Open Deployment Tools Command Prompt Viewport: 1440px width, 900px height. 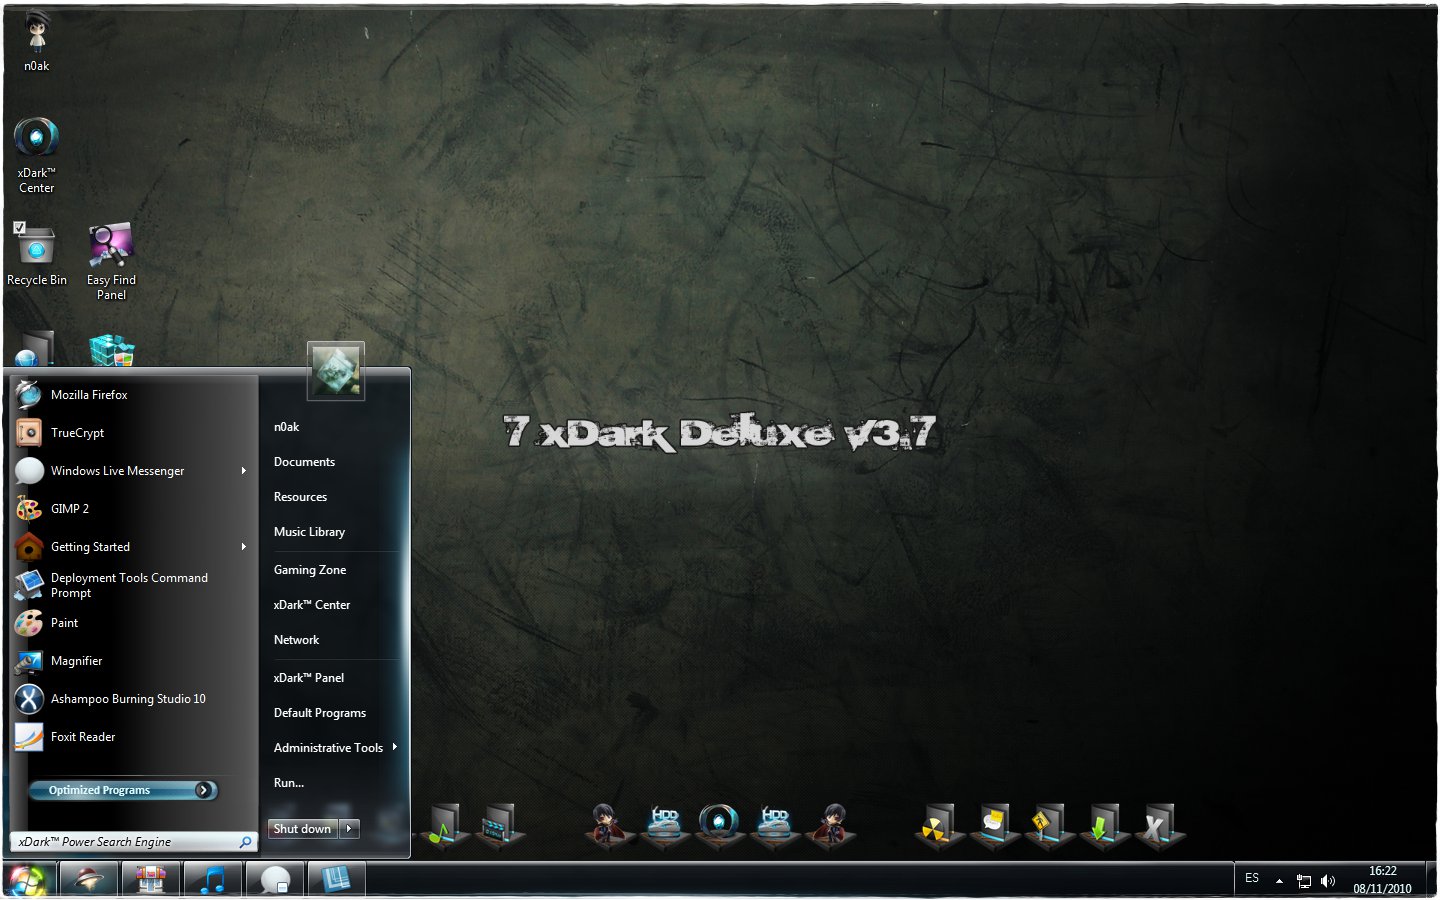pos(128,585)
